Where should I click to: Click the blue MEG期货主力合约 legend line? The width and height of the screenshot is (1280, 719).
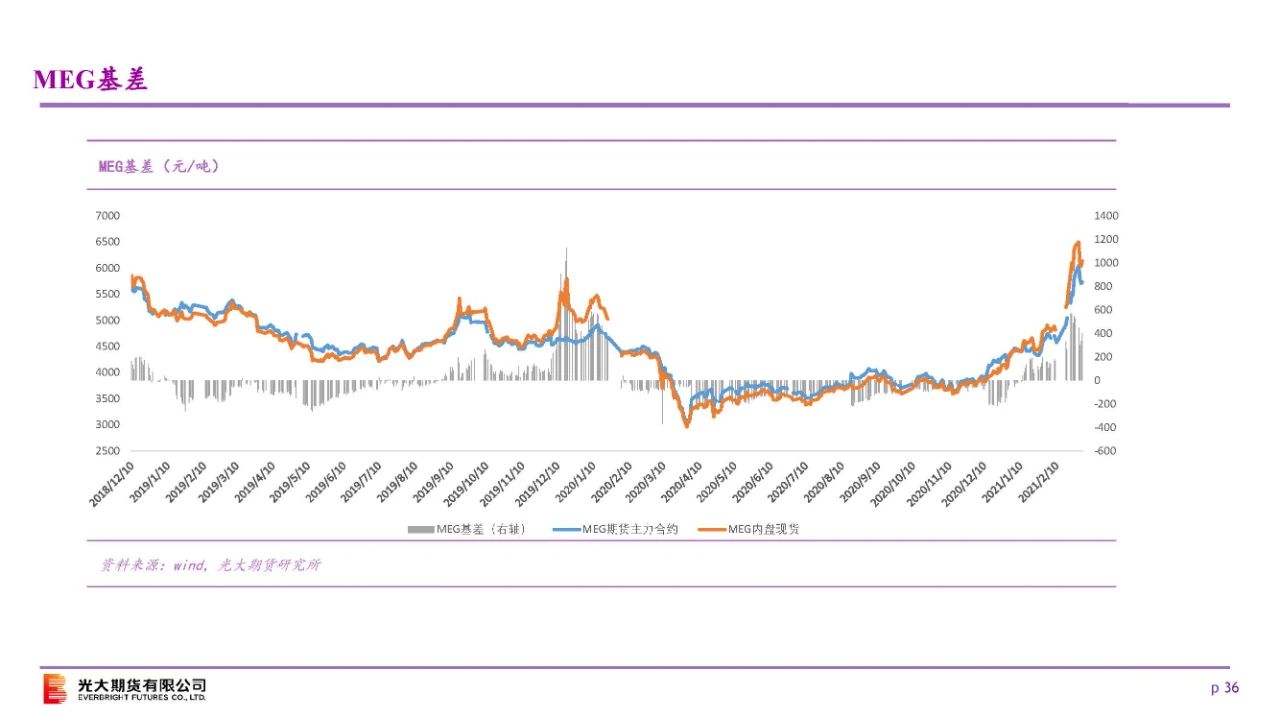coord(567,529)
